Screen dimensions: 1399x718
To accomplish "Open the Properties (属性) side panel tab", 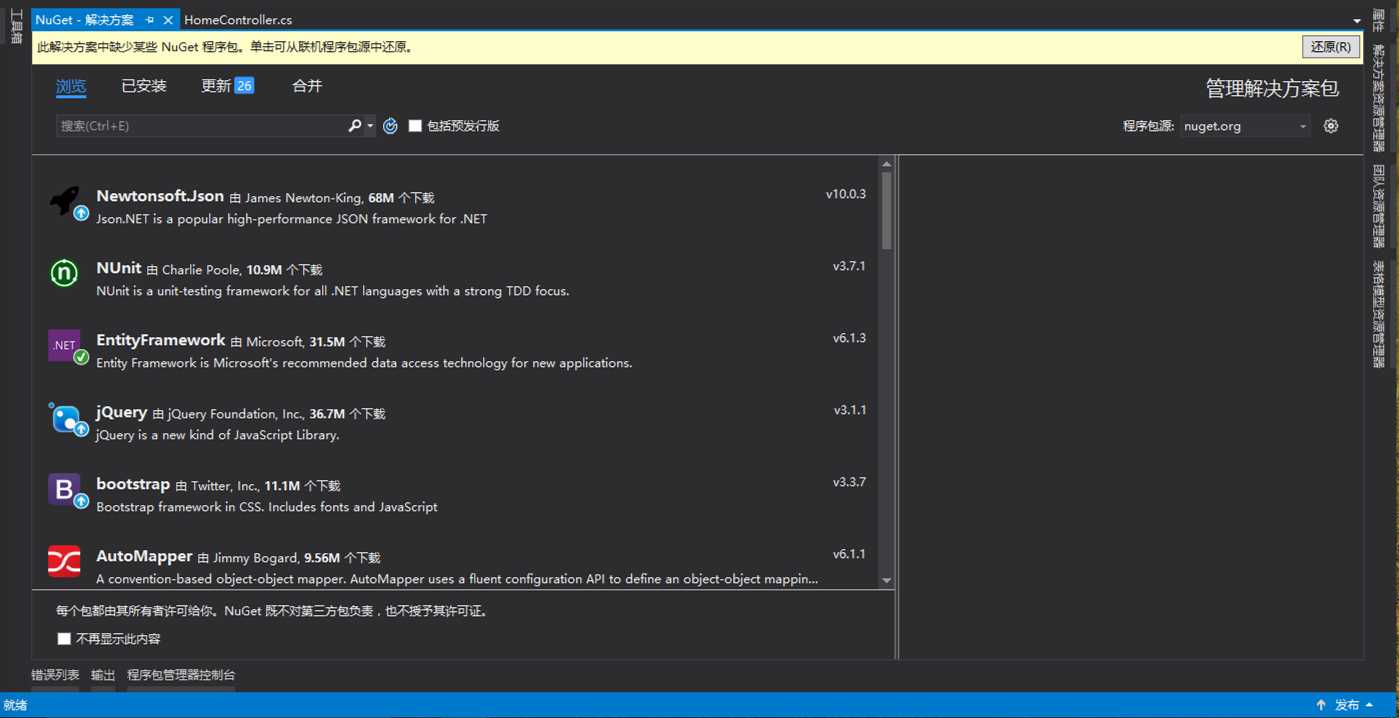I will coord(1379,20).
